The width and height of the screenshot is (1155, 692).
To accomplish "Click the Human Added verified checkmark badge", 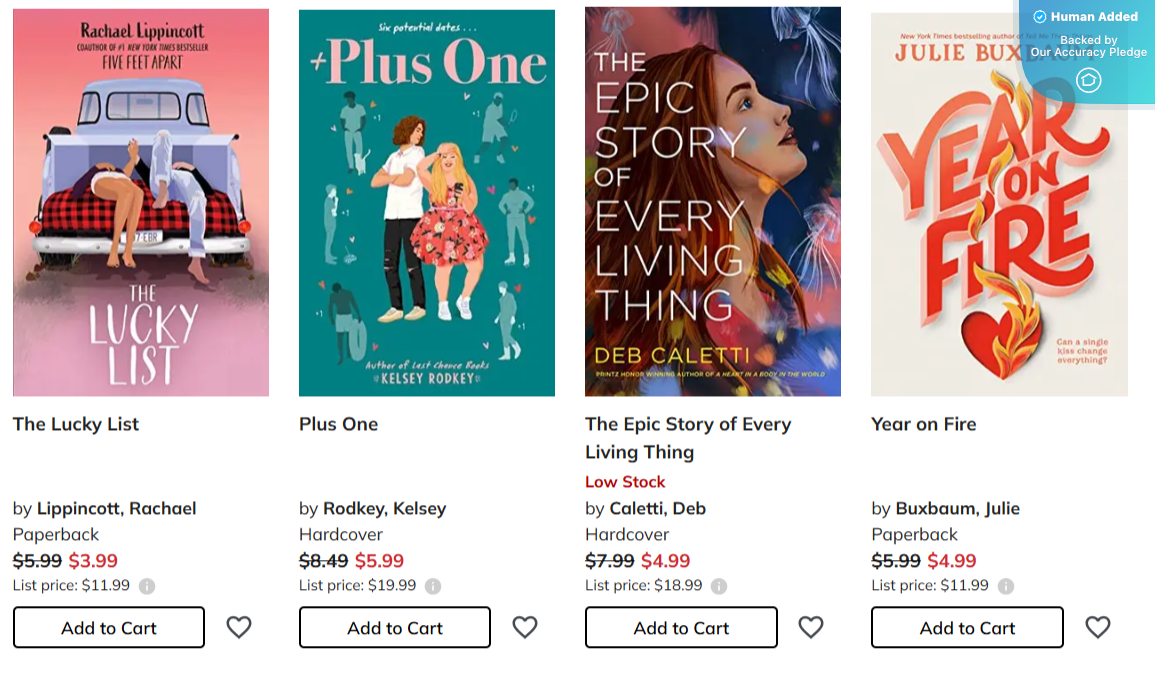I will (x=1040, y=16).
